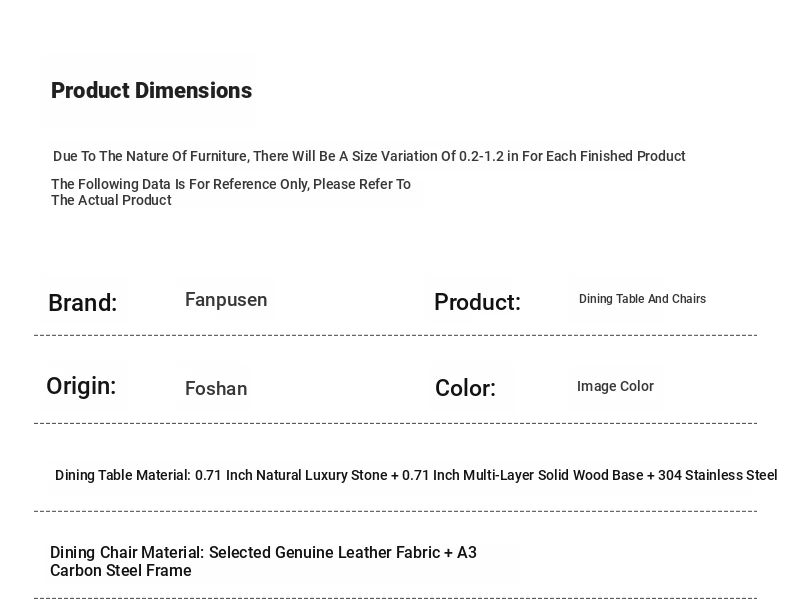790x605 pixels.
Task: Click the "Dining Table Material:" label
Action: (122, 476)
